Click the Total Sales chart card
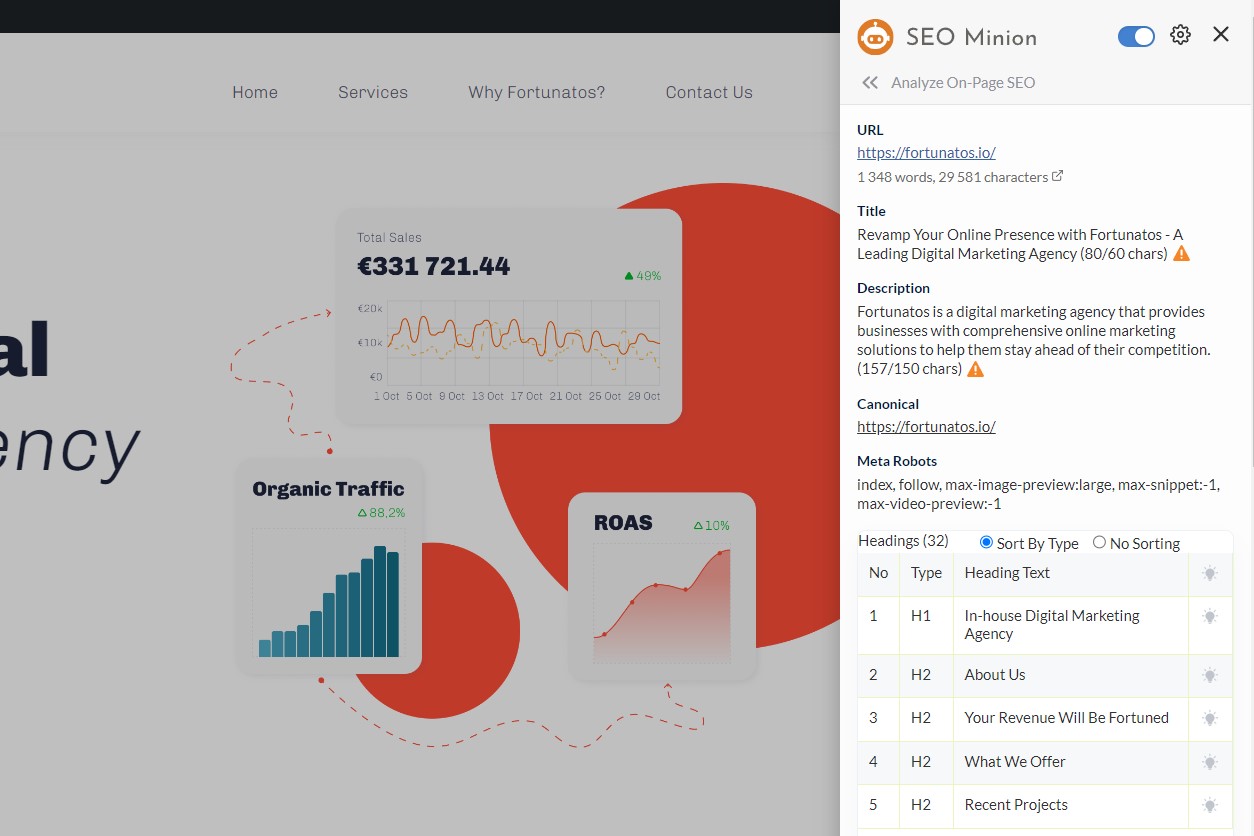The image size is (1254, 836). point(509,316)
